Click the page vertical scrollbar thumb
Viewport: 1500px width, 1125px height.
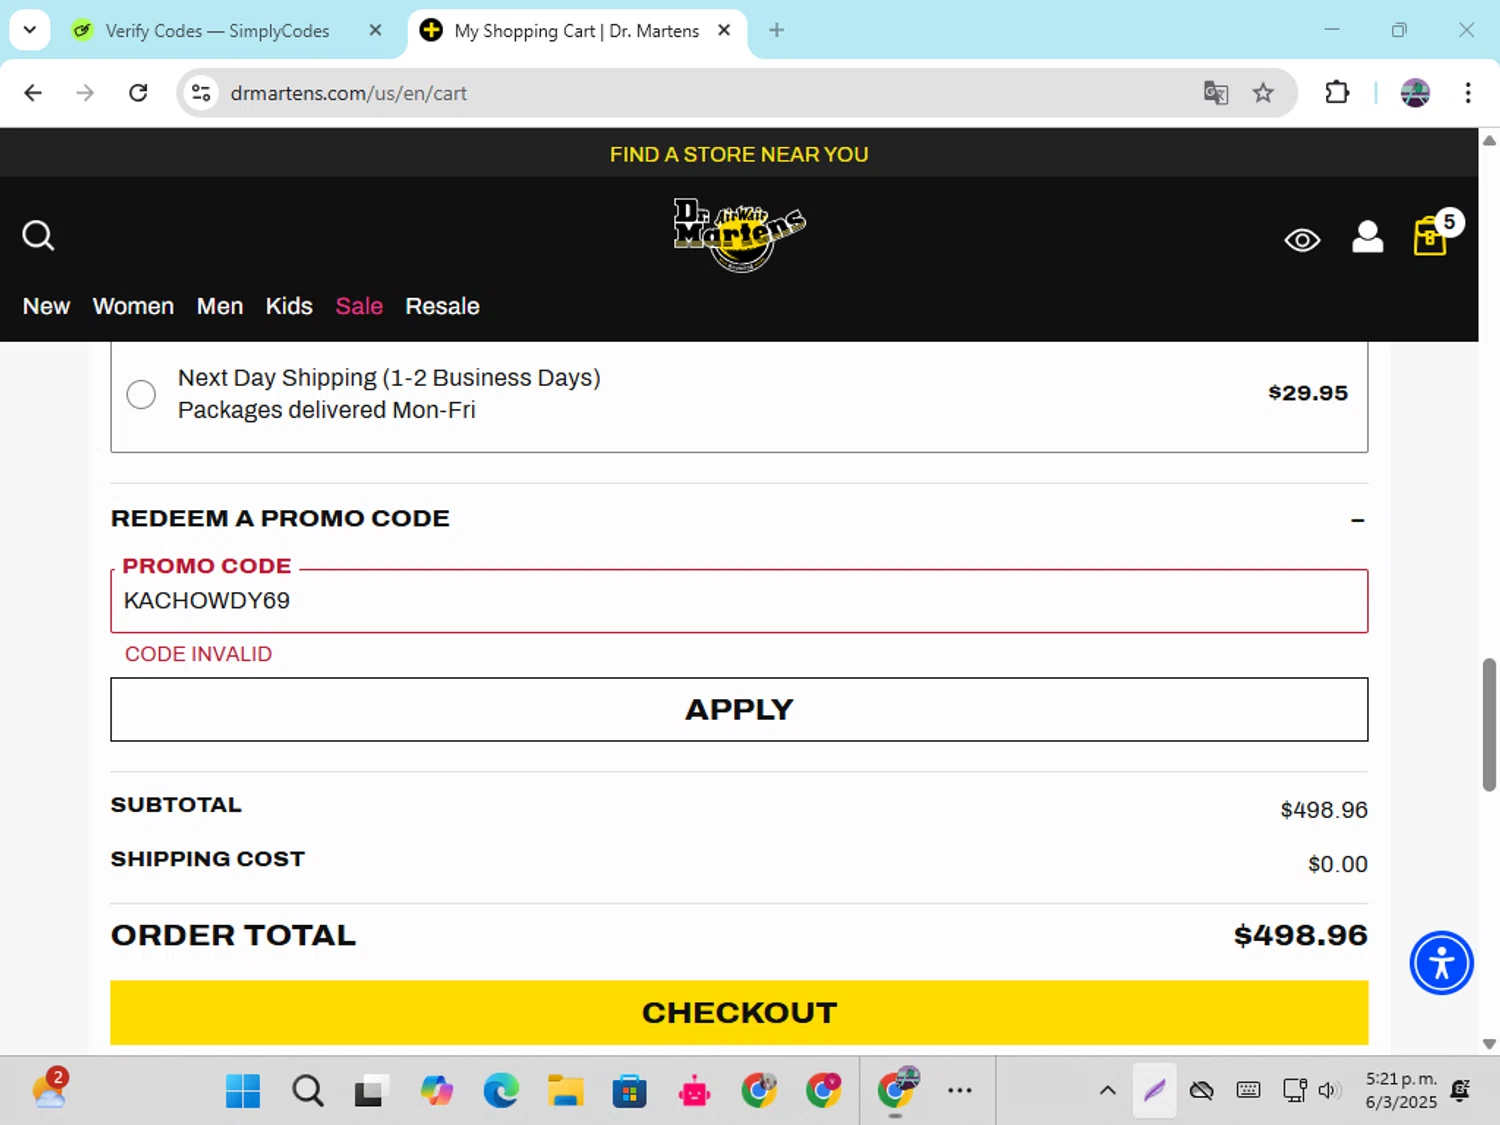tap(1489, 725)
